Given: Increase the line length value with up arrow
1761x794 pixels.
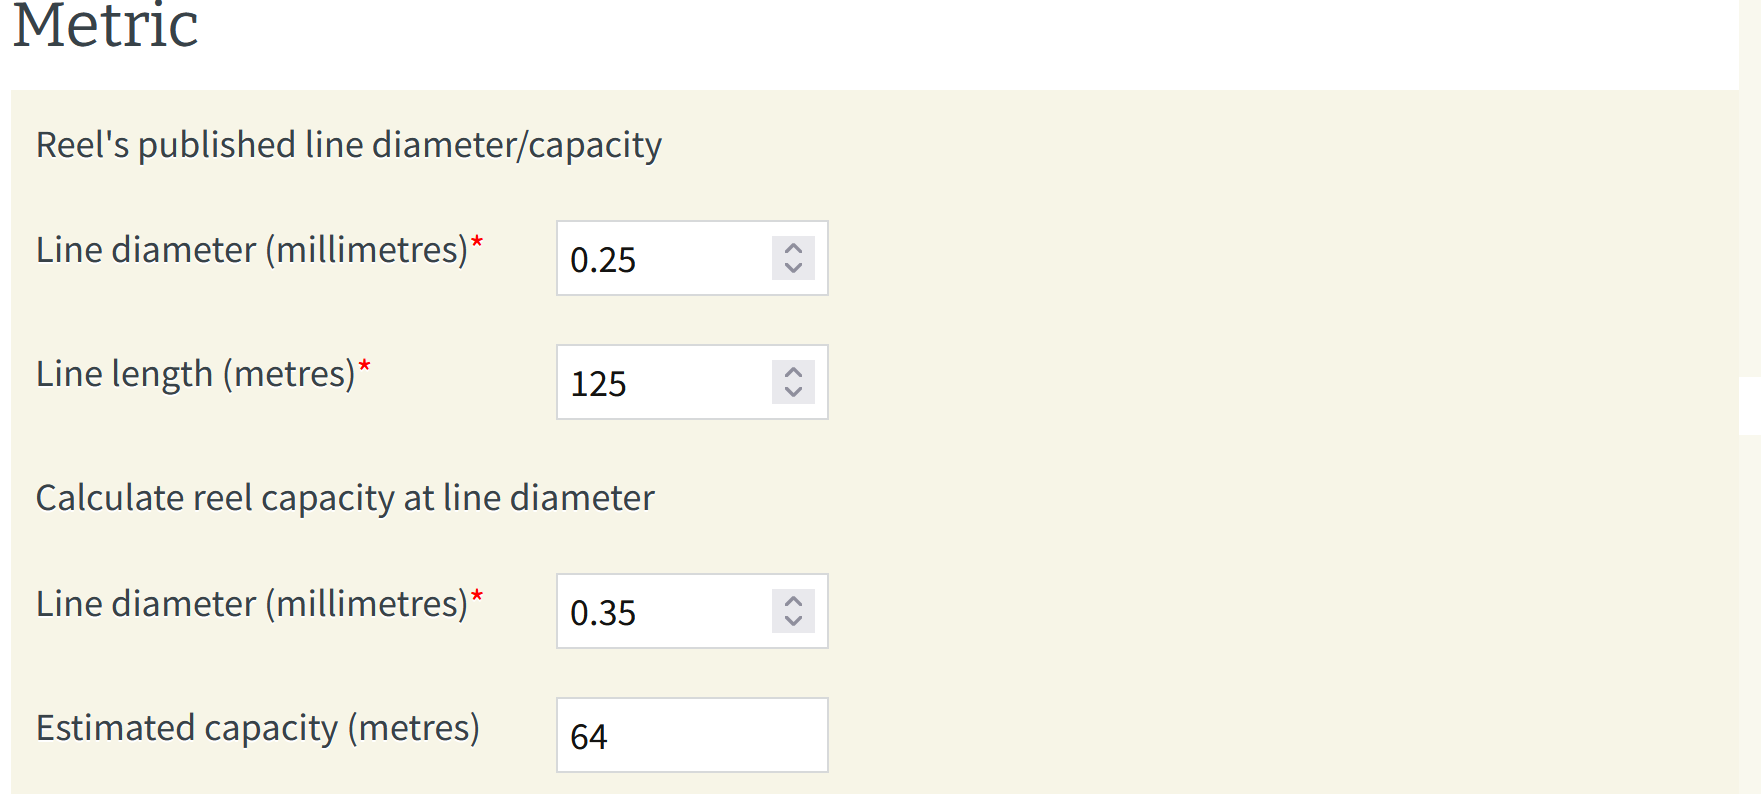Looking at the screenshot, I should [x=793, y=372].
